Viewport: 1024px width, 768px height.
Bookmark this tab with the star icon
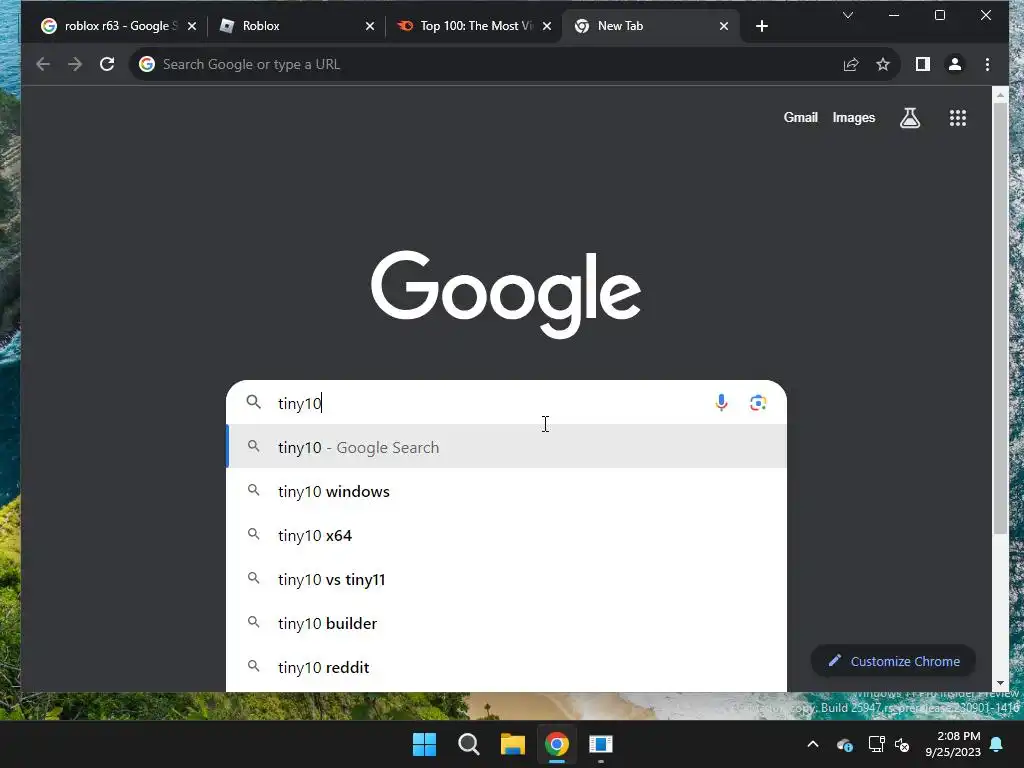pyautogui.click(x=883, y=64)
